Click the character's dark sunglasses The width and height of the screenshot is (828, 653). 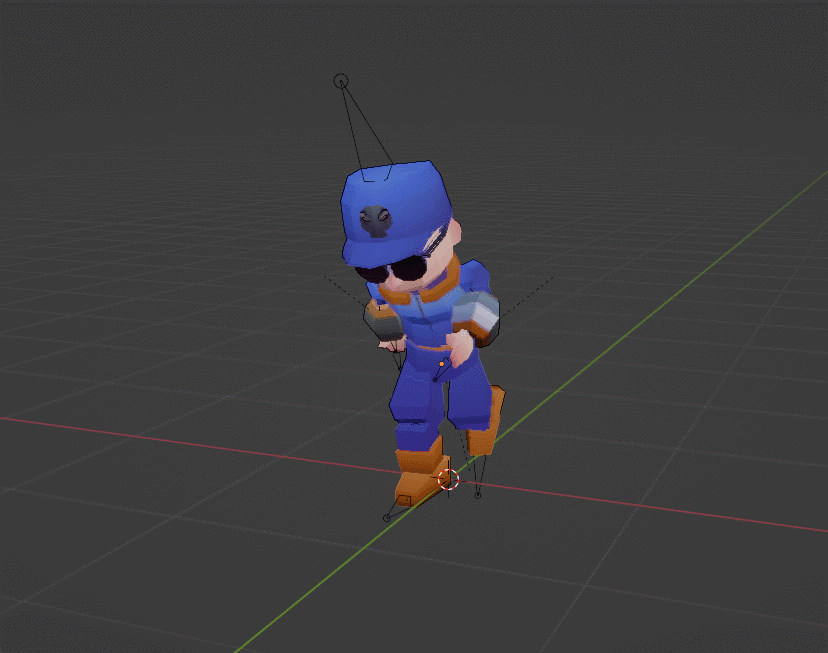tap(393, 269)
